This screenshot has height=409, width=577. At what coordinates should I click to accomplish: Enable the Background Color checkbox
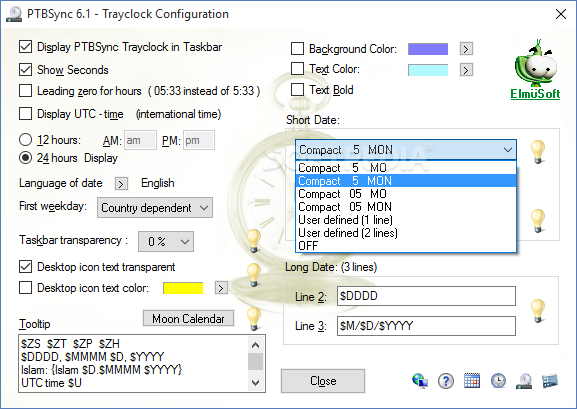[297, 48]
